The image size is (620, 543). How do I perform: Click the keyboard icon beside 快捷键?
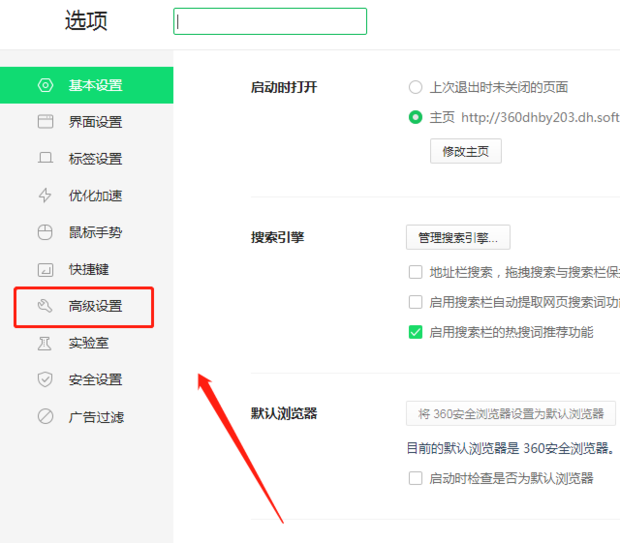click(45, 270)
